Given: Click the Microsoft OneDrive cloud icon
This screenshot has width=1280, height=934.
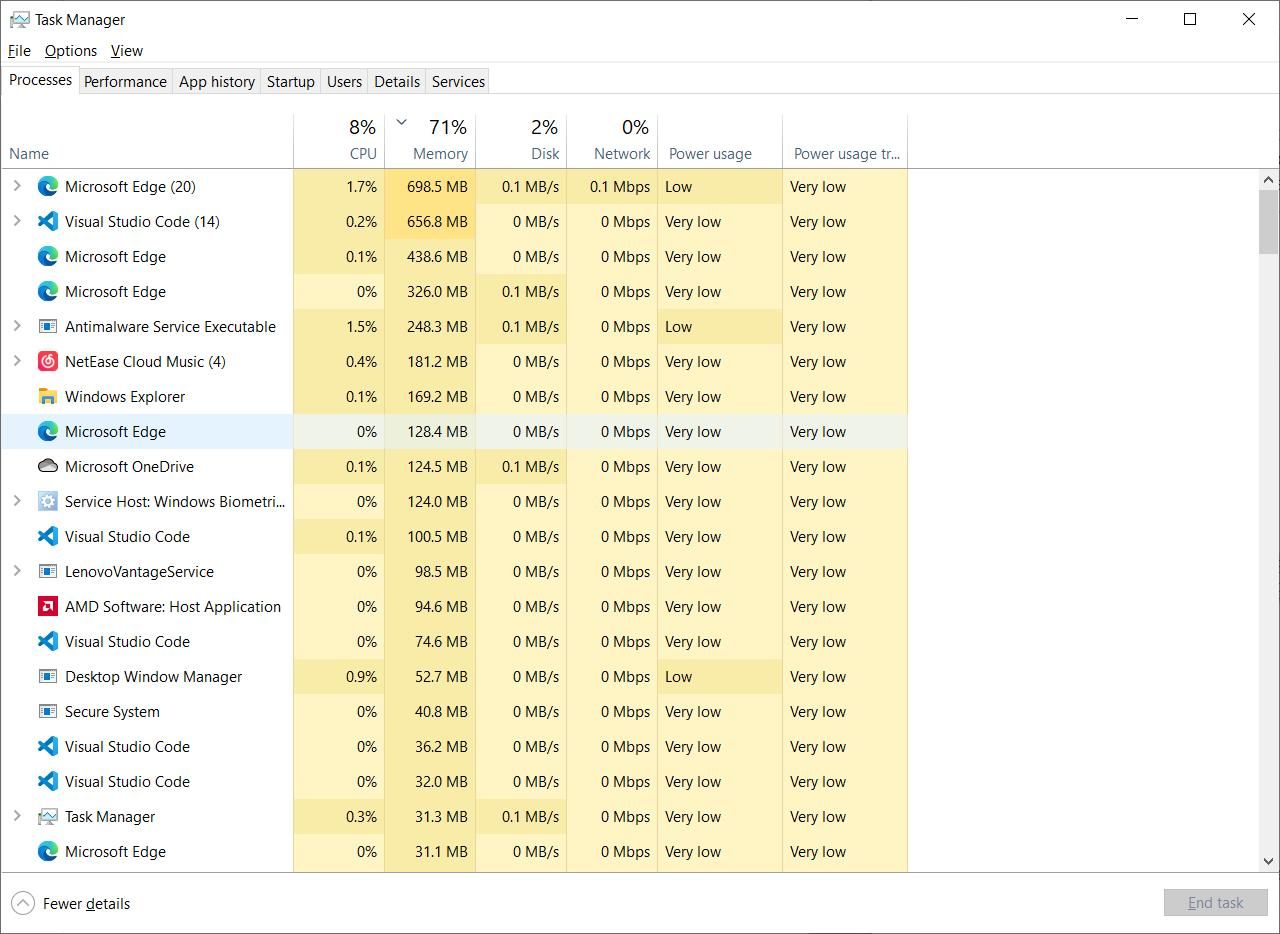Looking at the screenshot, I should 47,466.
